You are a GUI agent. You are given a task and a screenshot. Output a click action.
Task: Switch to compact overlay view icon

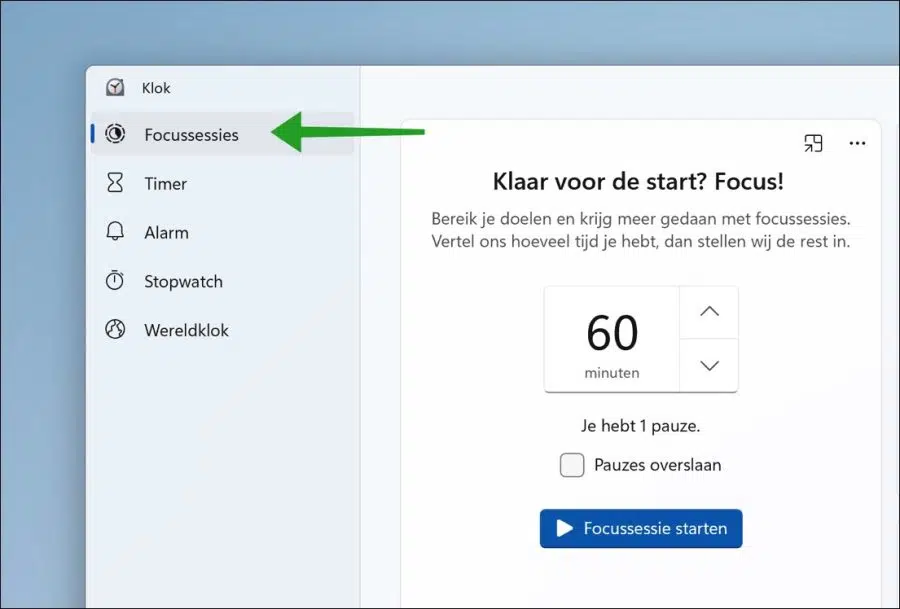(x=813, y=143)
